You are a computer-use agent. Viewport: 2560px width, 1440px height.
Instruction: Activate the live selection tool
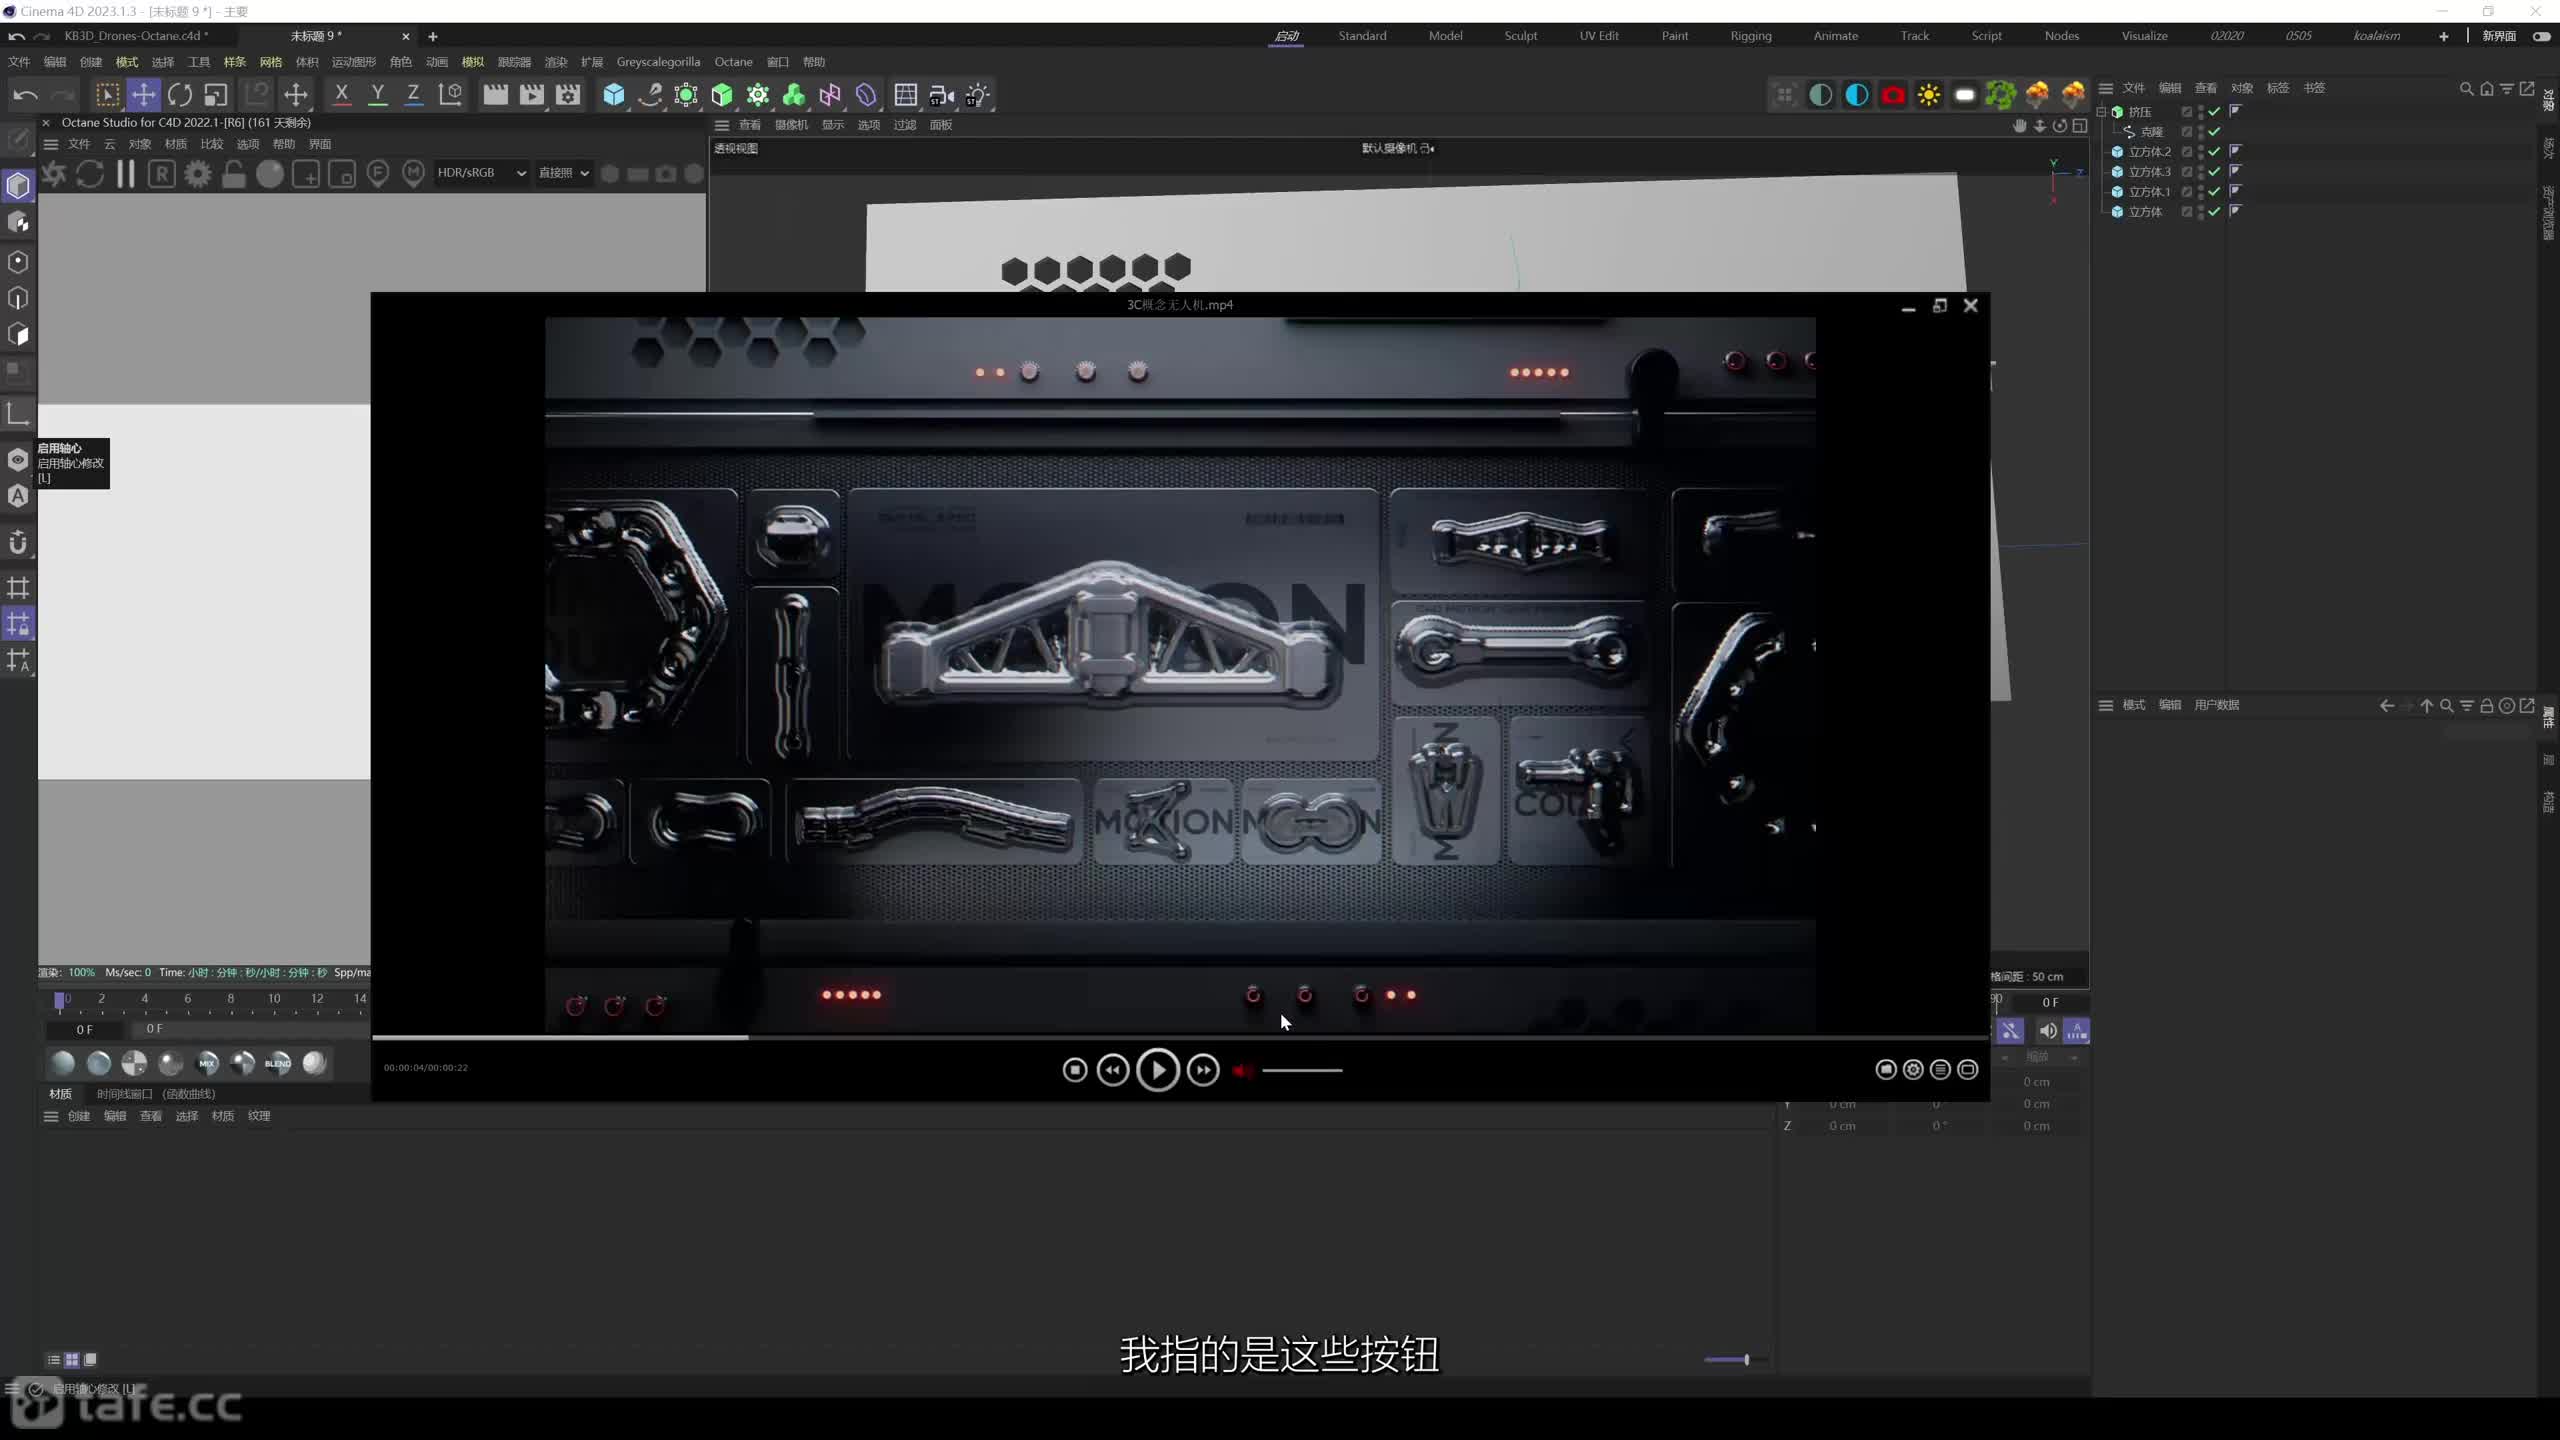point(107,95)
